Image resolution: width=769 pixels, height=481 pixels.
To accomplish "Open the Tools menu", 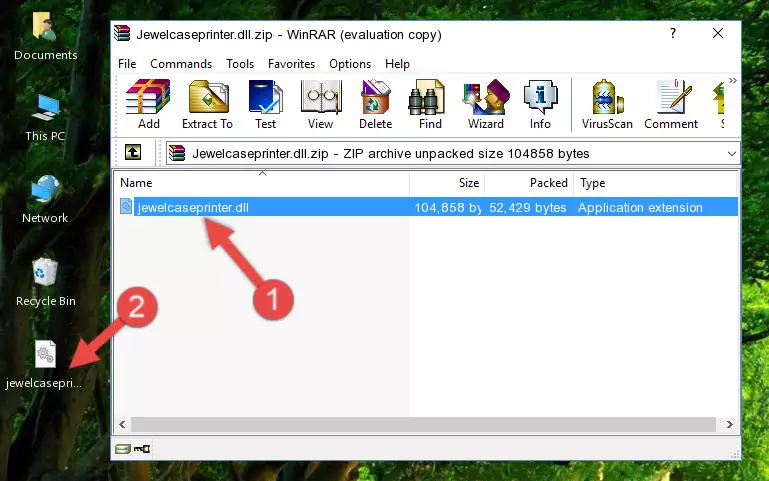I will (240, 64).
